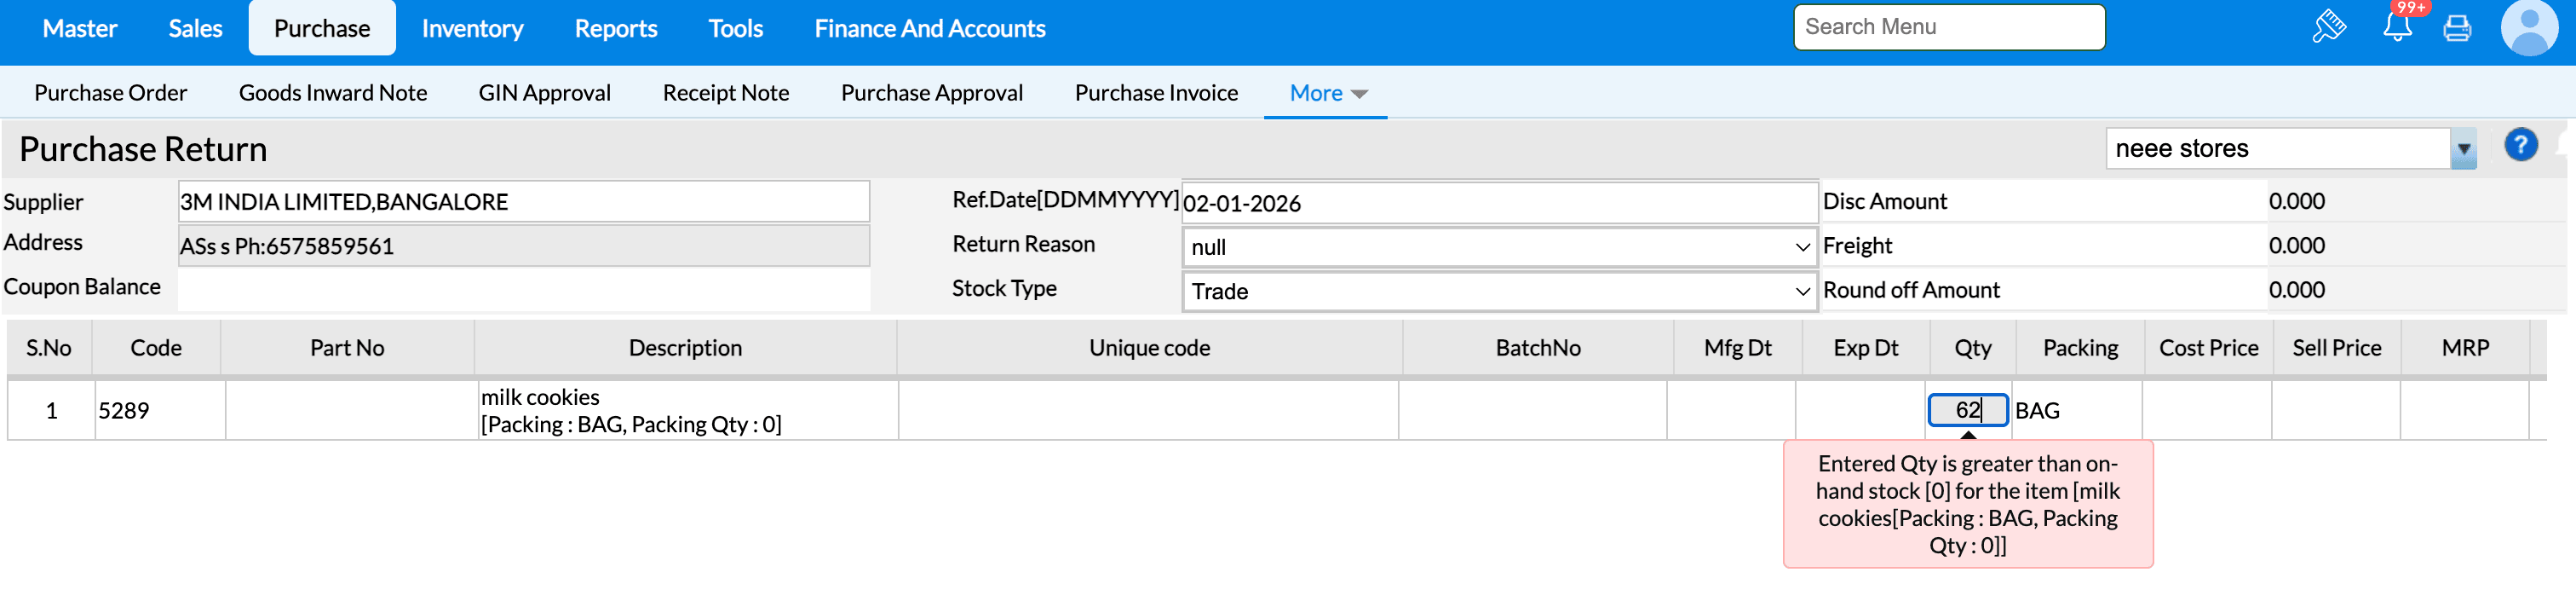Open the Inventory menu

472,29
